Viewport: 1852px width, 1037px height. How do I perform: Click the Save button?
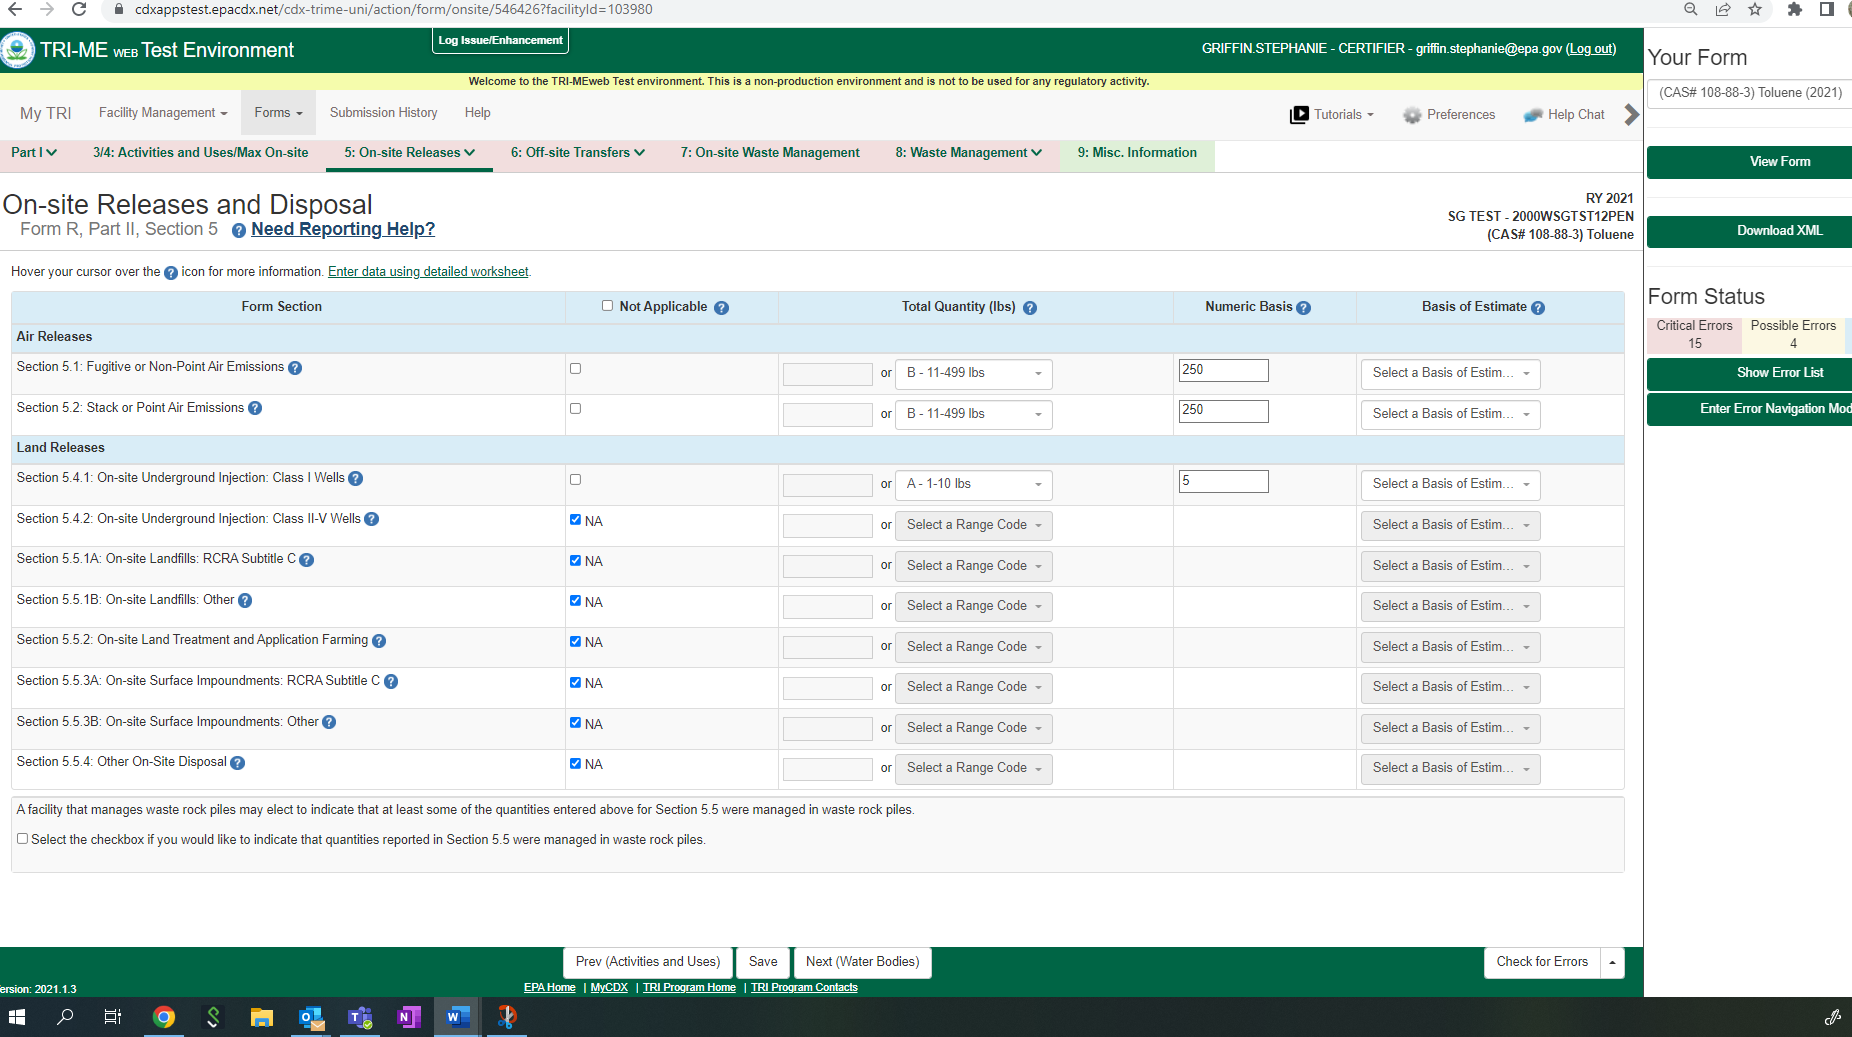click(762, 962)
